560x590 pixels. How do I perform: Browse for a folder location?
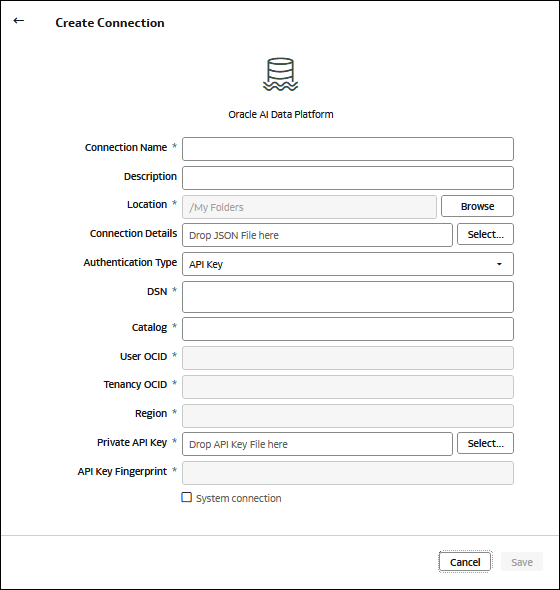point(477,206)
